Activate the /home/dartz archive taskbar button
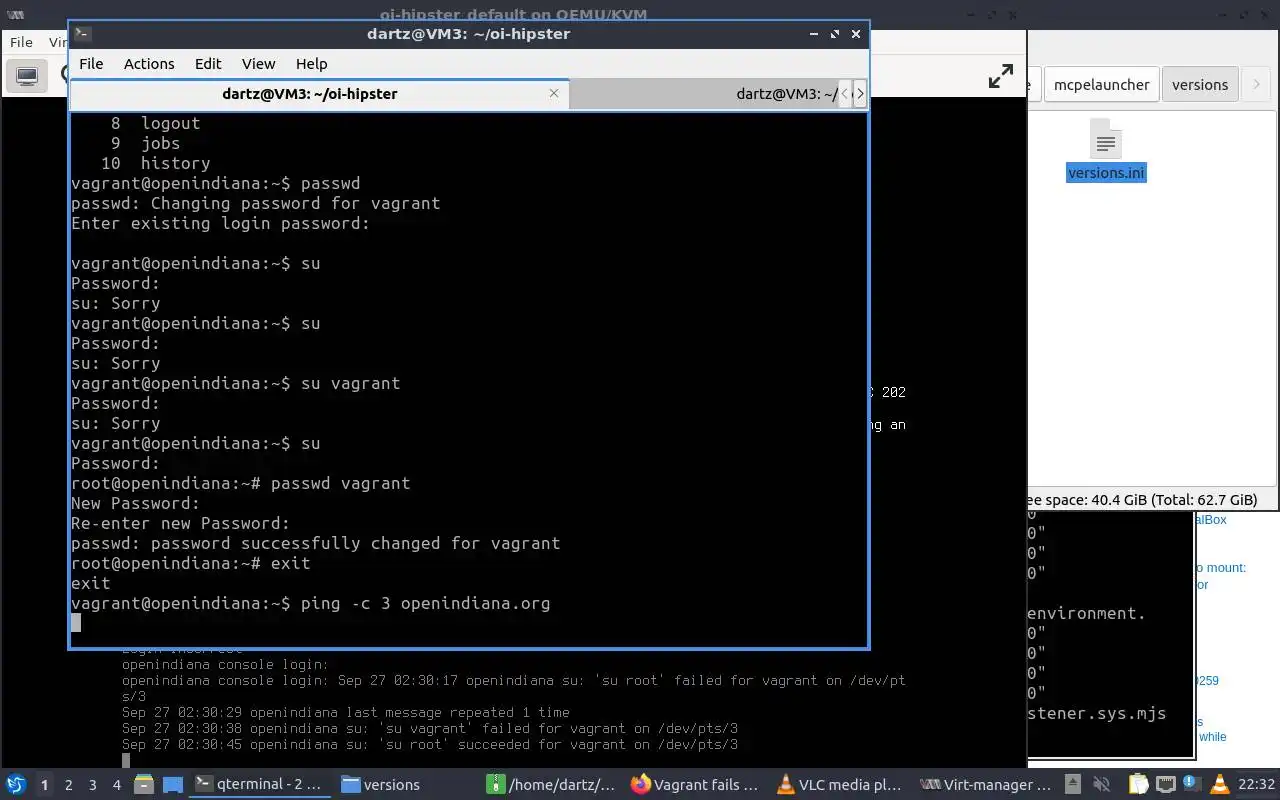The image size is (1280, 800). [551, 784]
